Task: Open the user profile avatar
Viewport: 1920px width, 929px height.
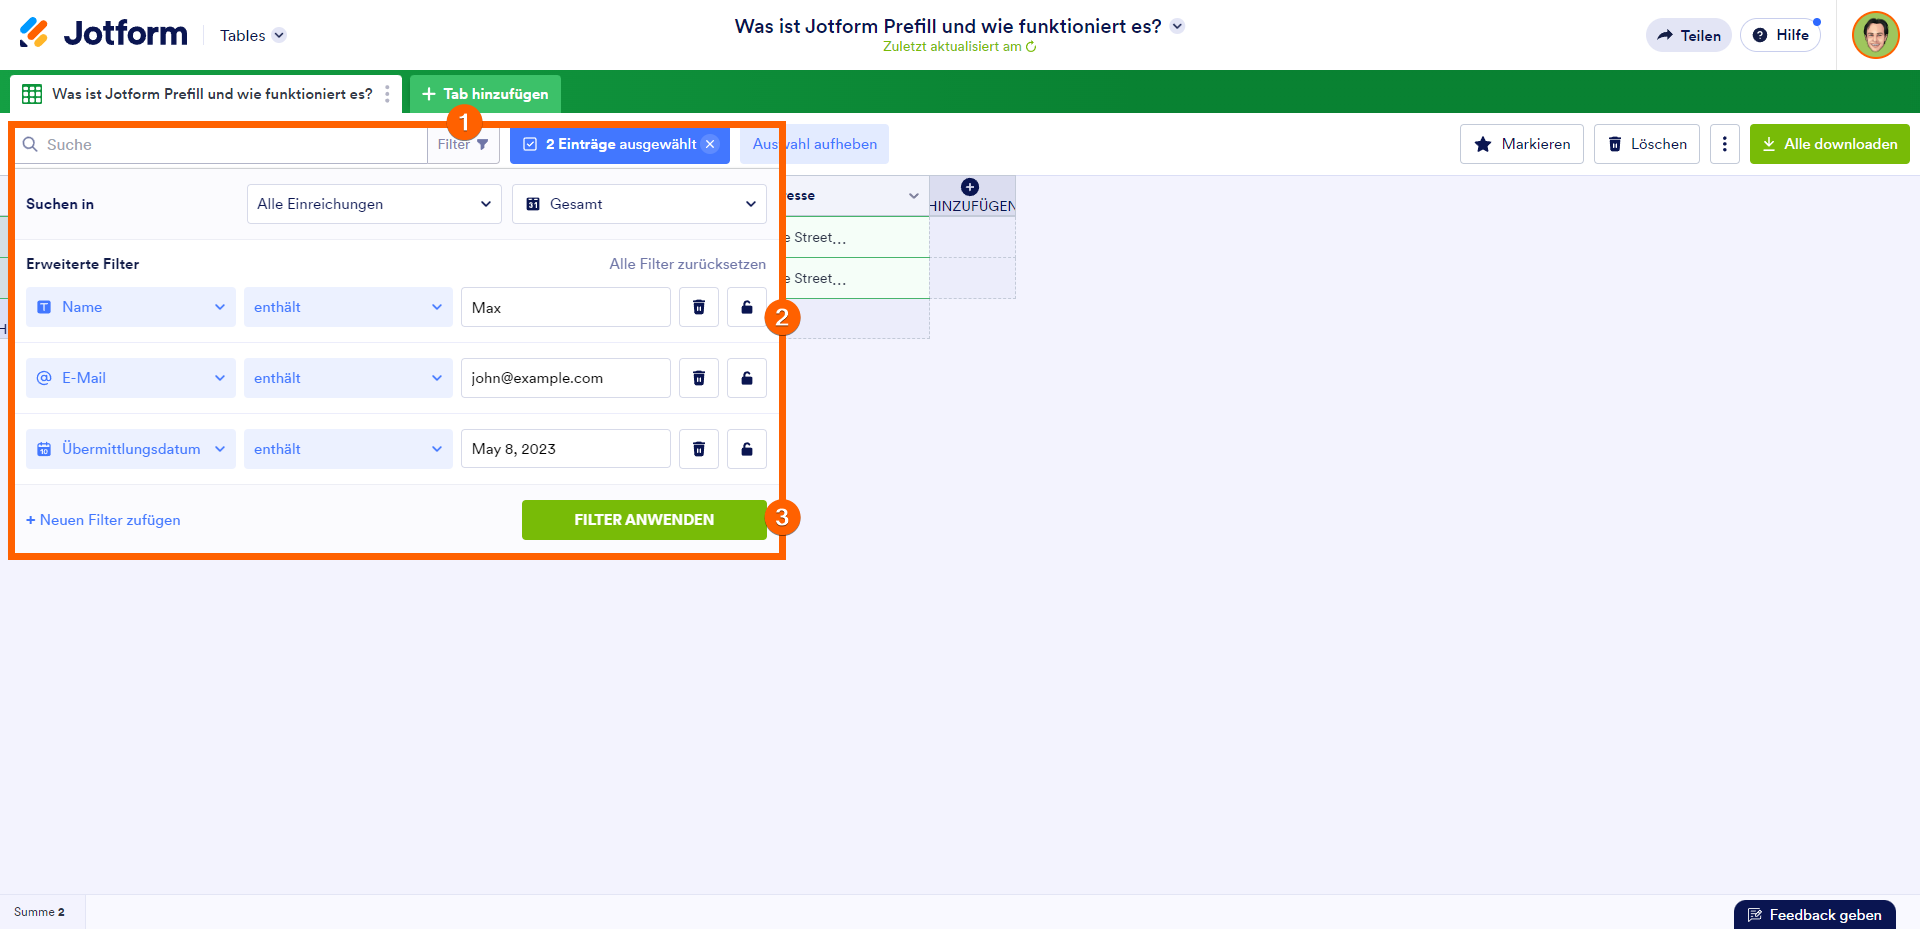Action: click(1875, 35)
